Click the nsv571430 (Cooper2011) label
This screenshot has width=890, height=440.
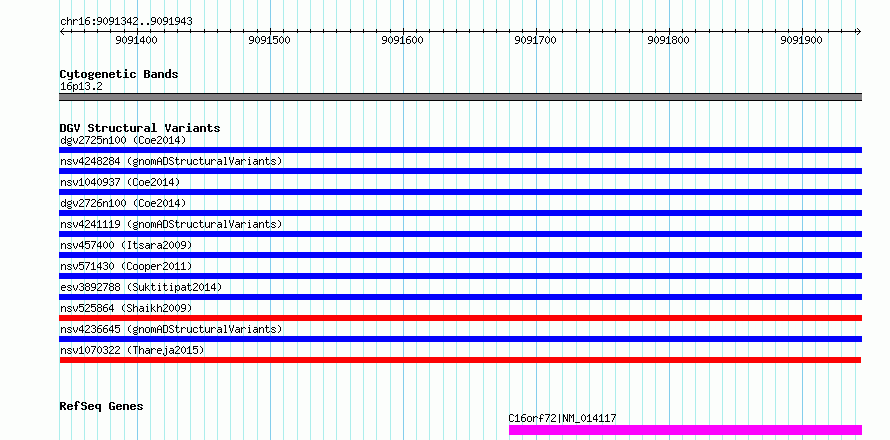[x=126, y=266]
